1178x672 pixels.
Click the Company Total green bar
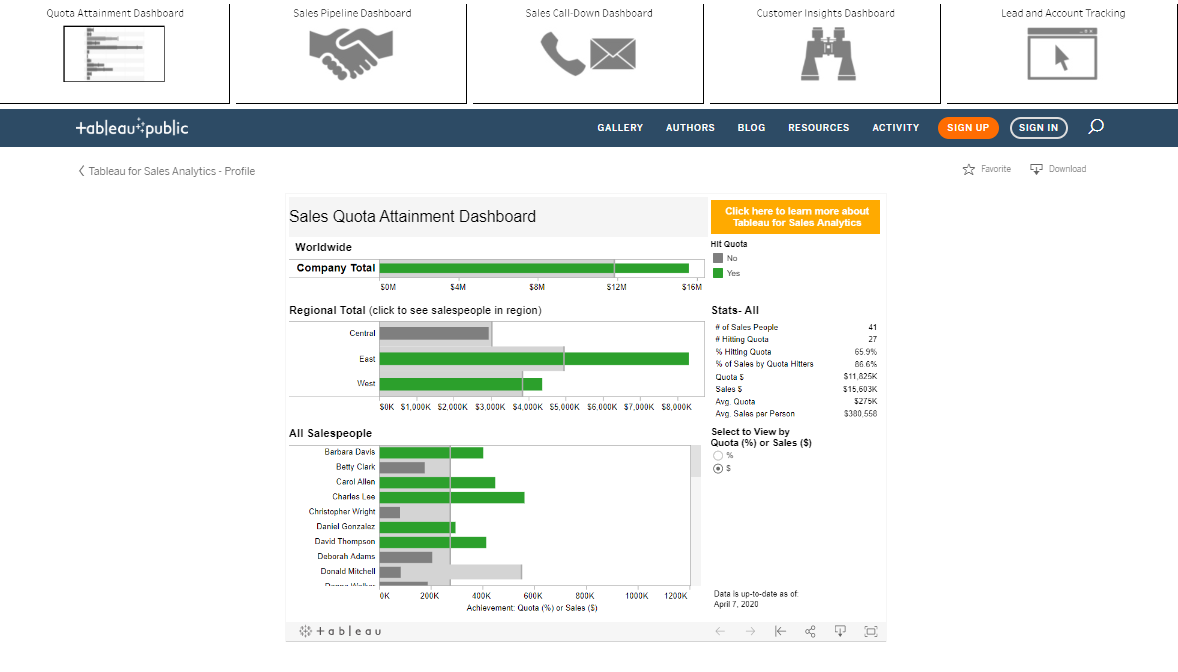click(534, 268)
